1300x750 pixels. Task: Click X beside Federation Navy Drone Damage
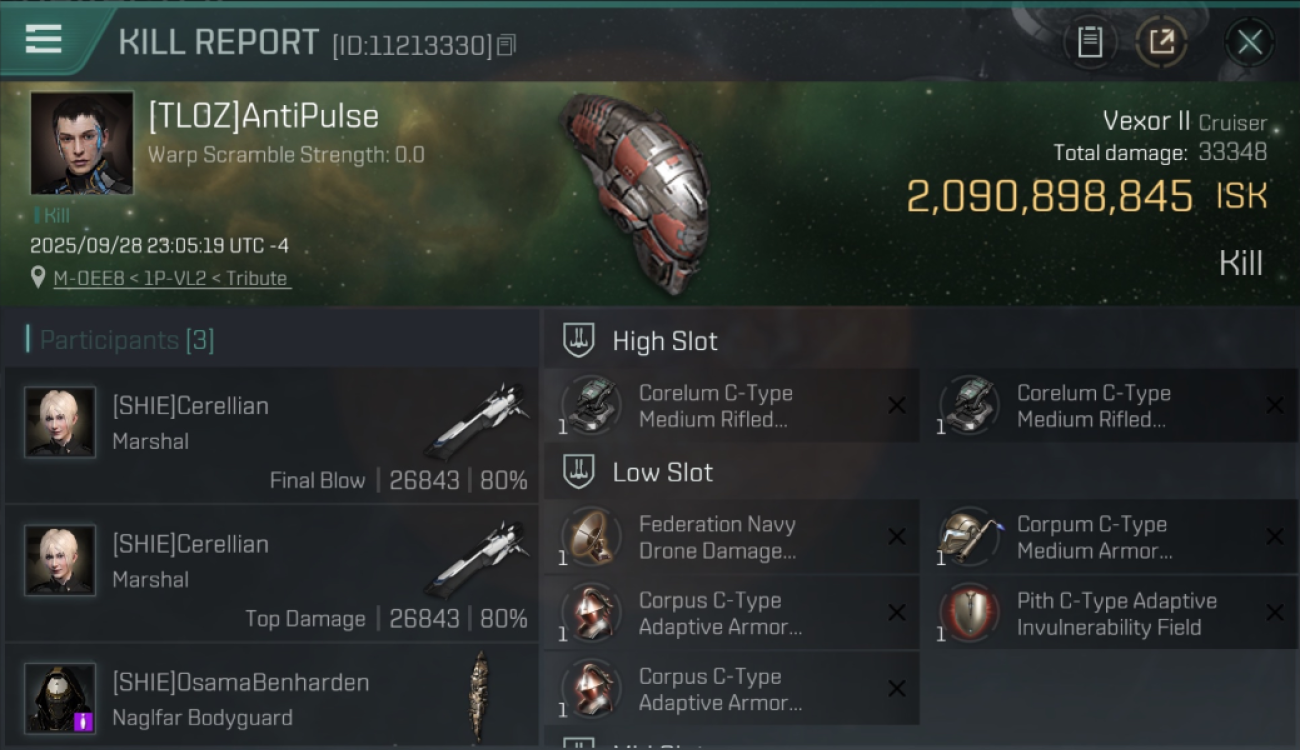(x=897, y=537)
